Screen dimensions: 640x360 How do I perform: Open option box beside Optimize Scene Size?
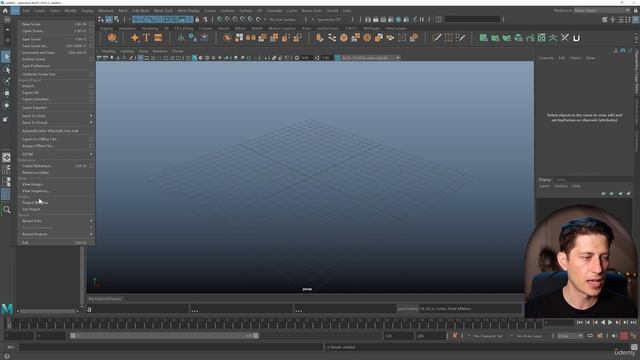pos(91,74)
